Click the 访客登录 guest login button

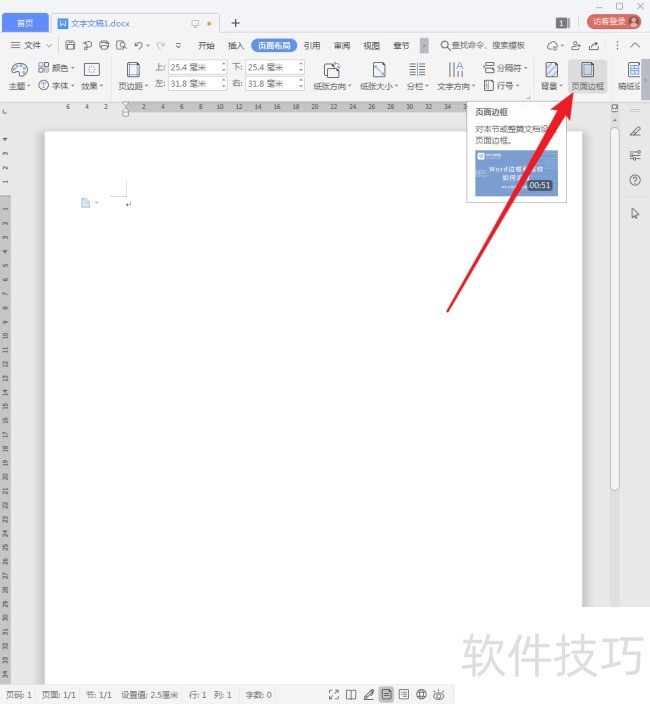(x=614, y=22)
